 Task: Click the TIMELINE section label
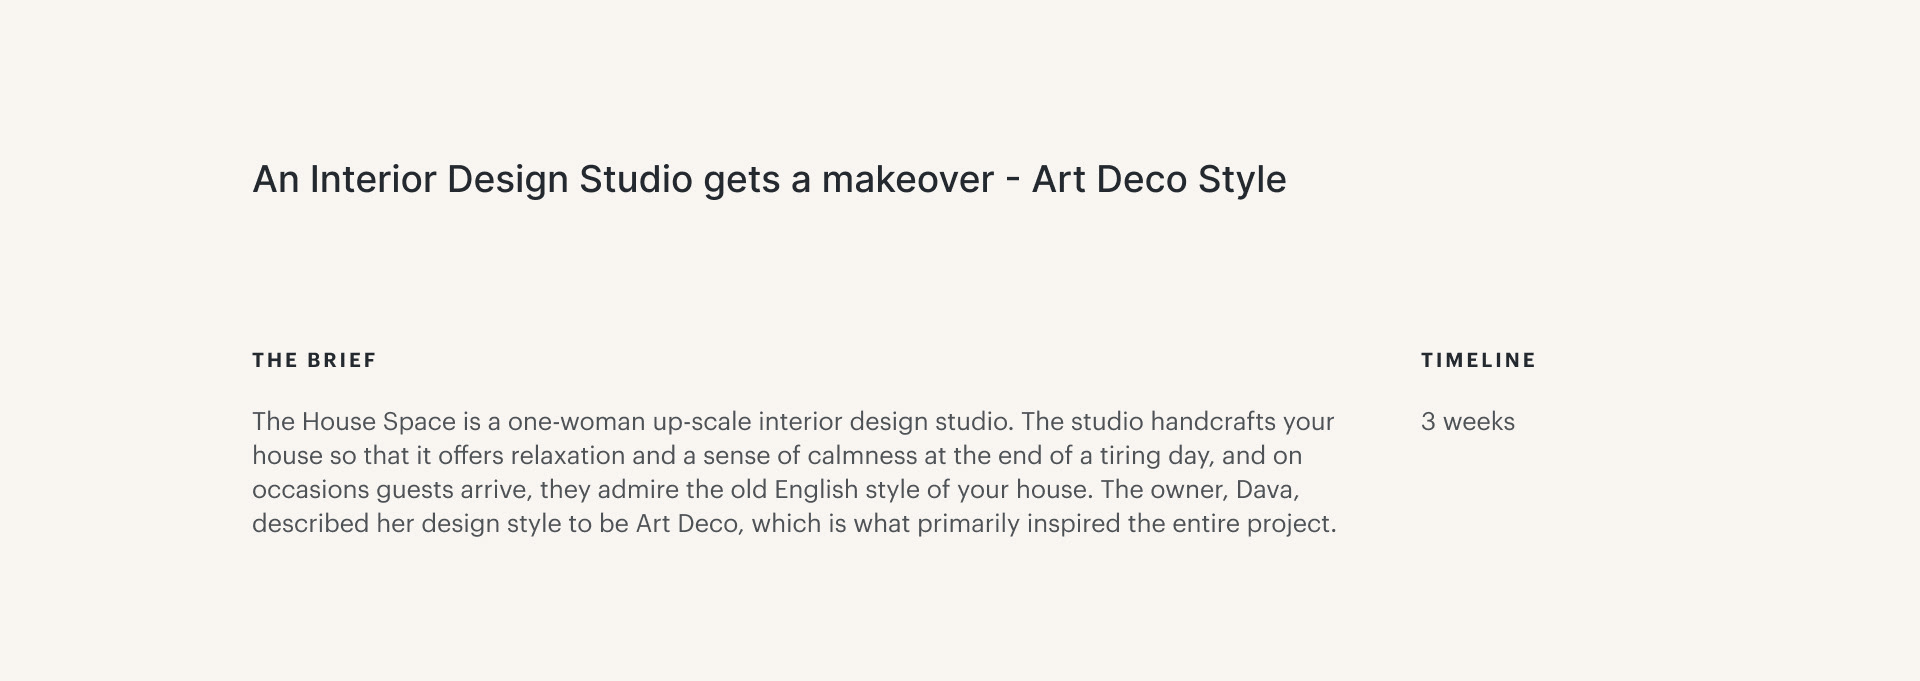click(x=1478, y=360)
